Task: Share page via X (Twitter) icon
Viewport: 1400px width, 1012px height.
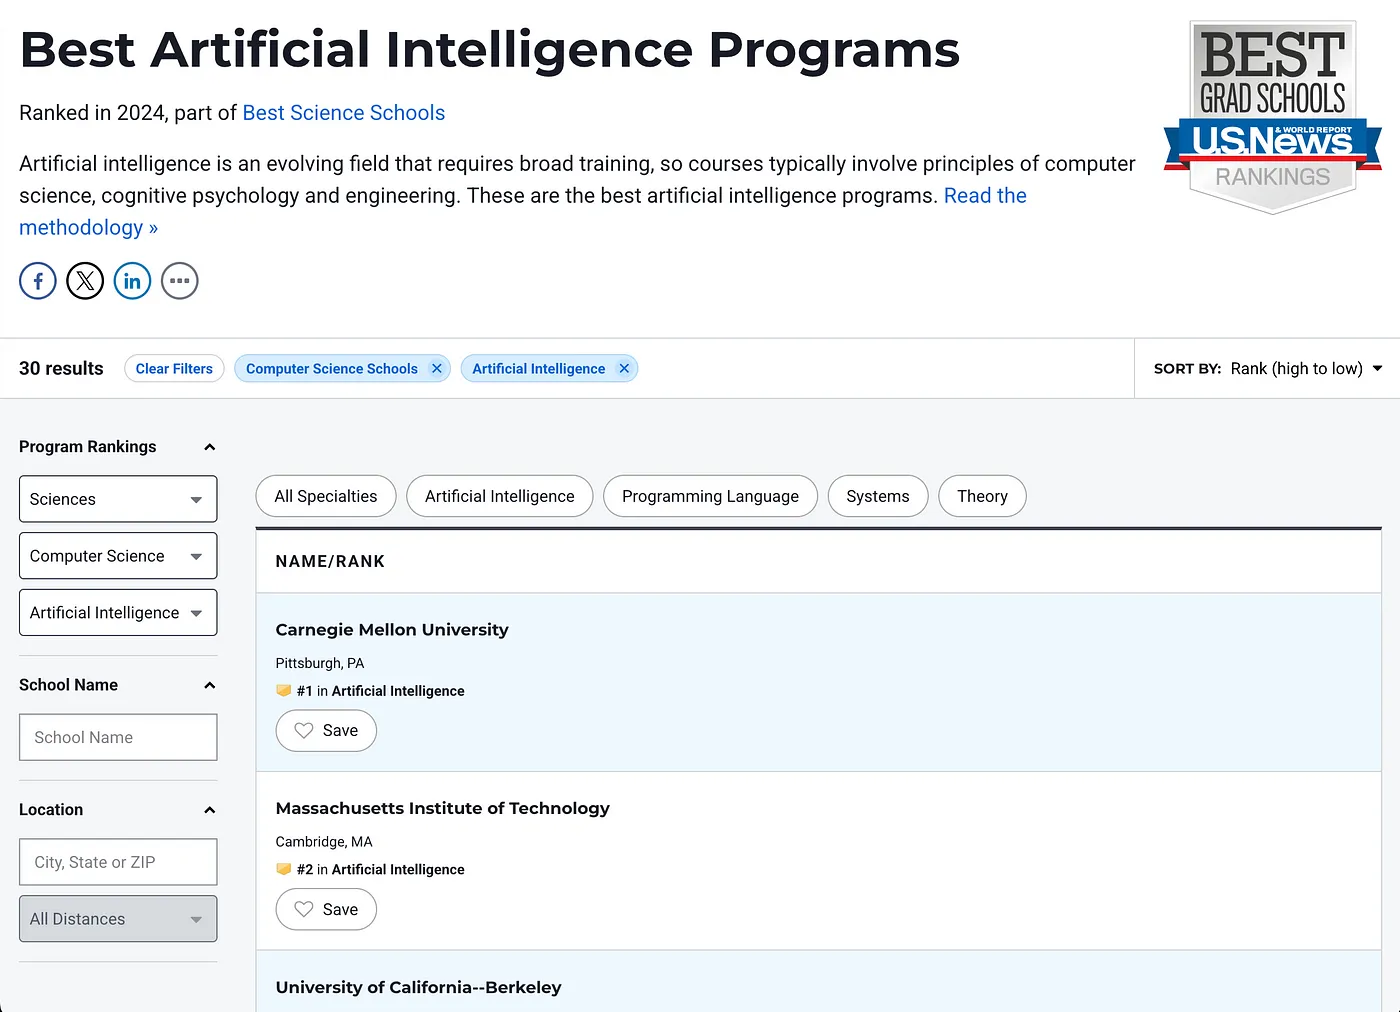Action: coord(85,281)
